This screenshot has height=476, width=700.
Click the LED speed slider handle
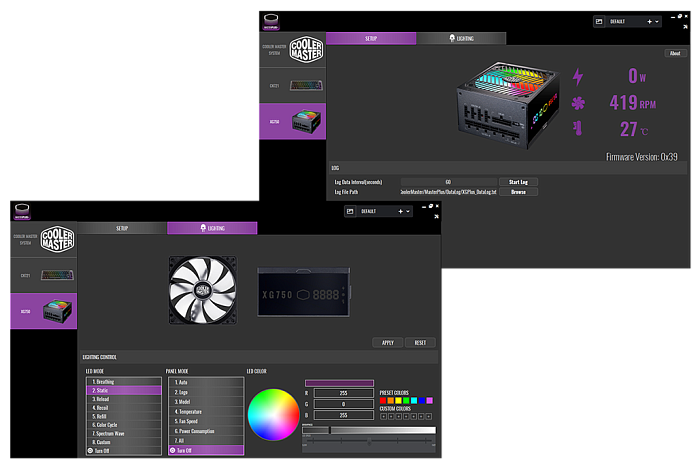click(369, 442)
